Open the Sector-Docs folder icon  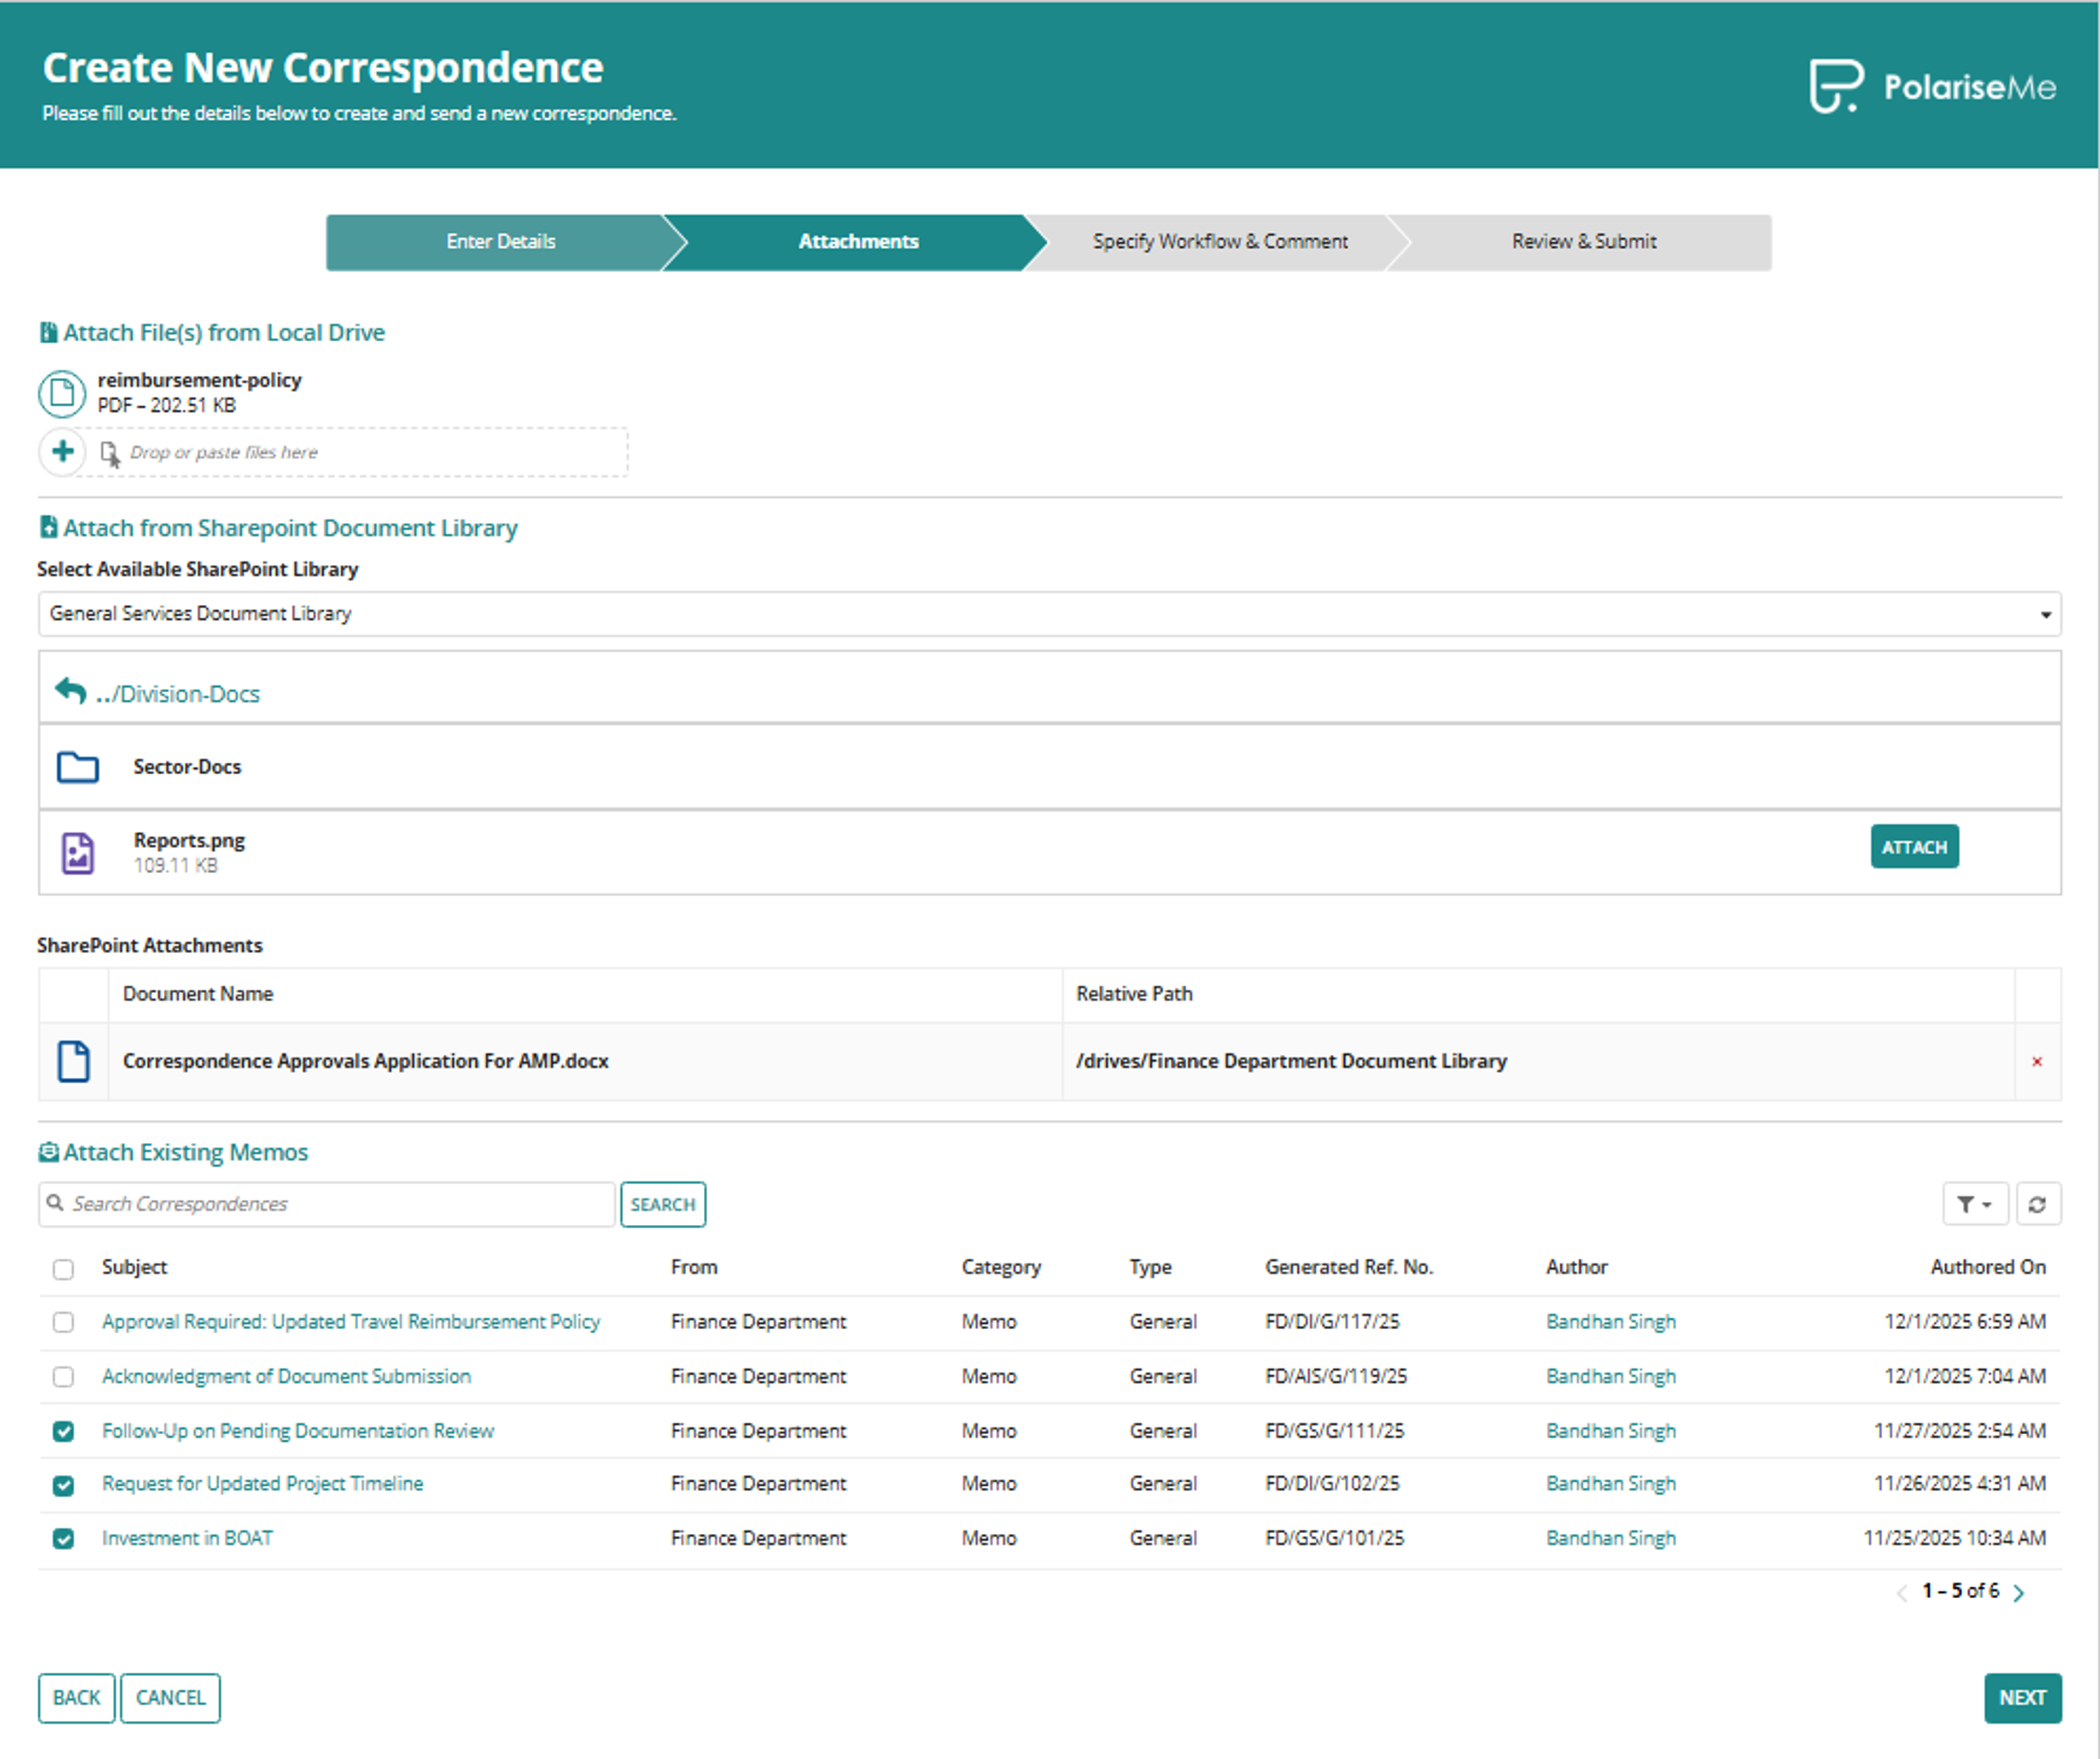[77, 767]
